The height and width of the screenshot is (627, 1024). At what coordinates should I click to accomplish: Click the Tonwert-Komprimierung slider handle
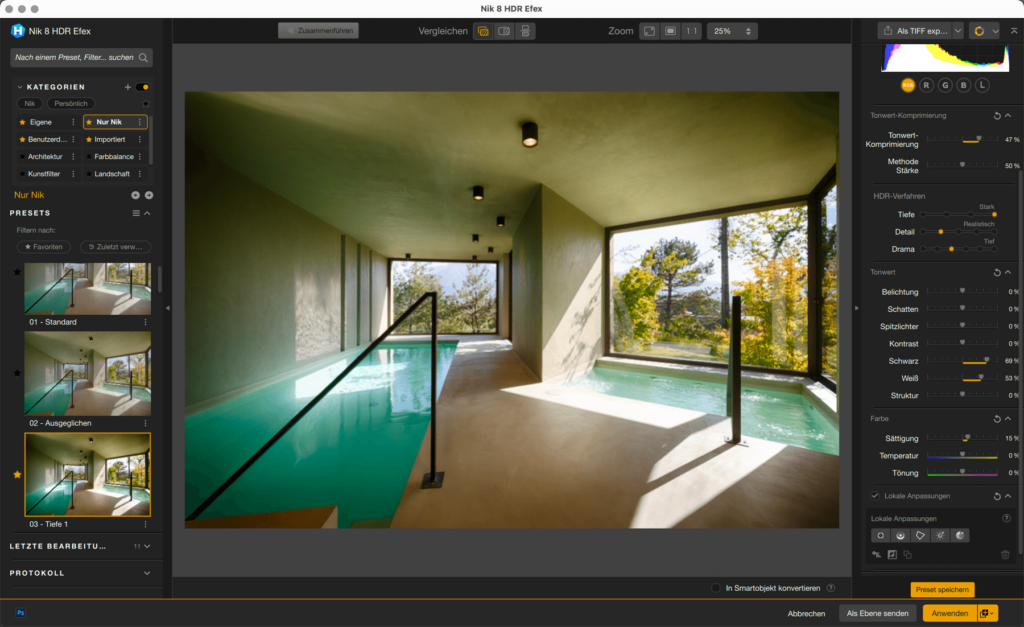click(978, 138)
